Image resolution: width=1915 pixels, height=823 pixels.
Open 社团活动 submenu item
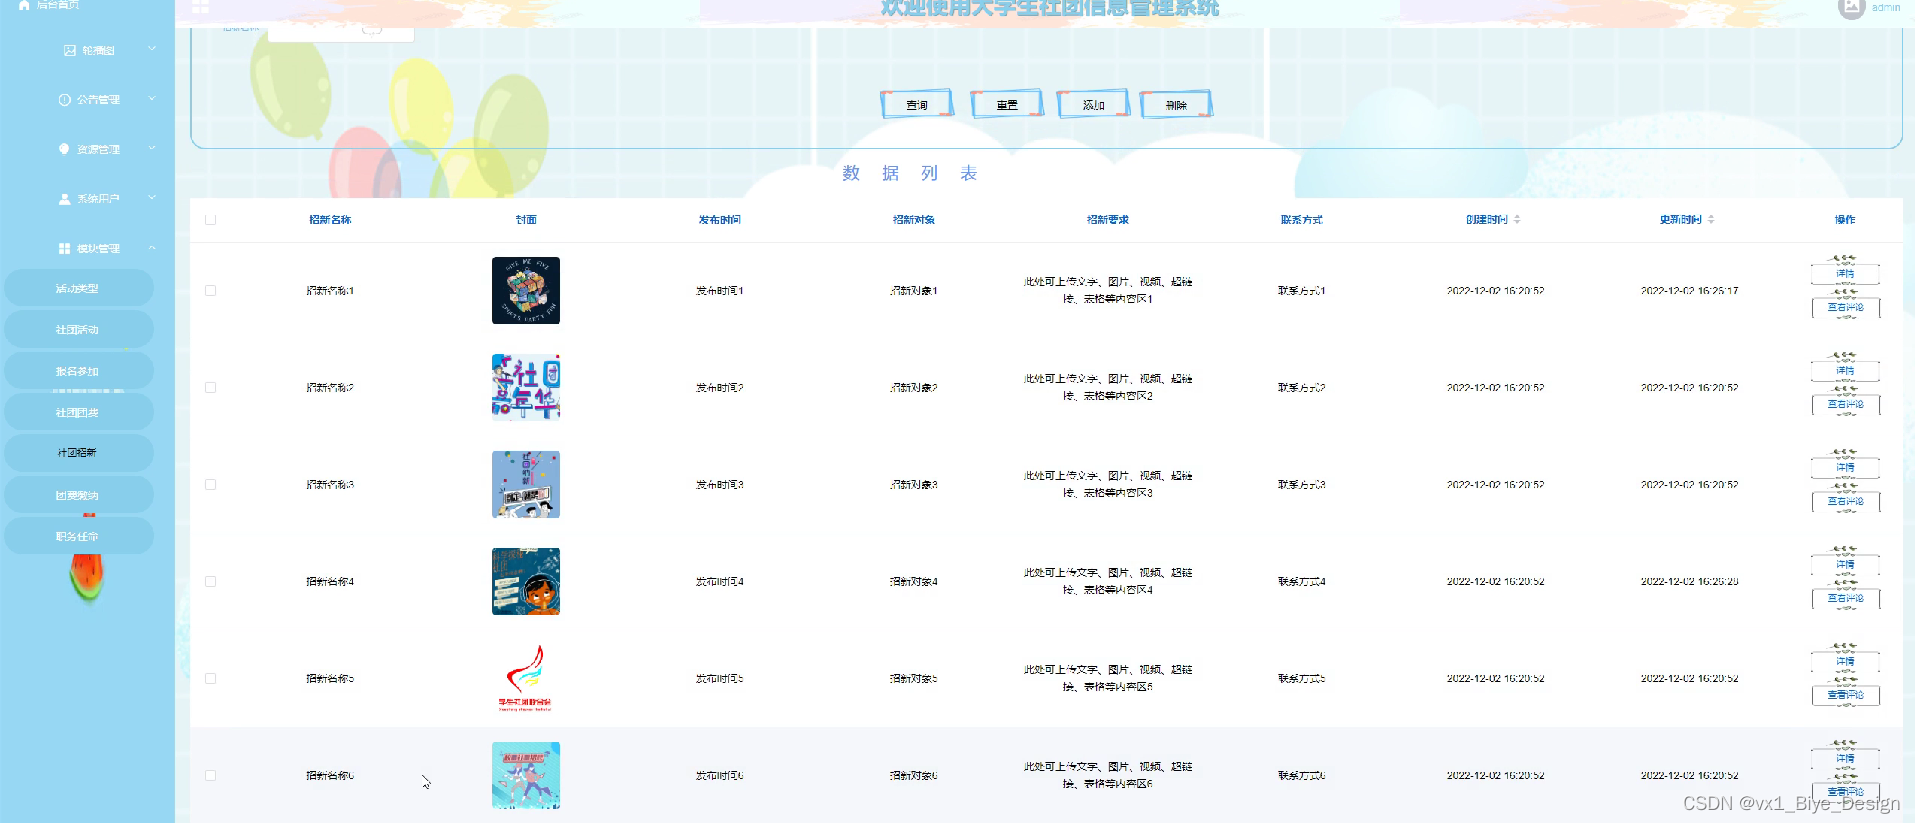(x=78, y=330)
